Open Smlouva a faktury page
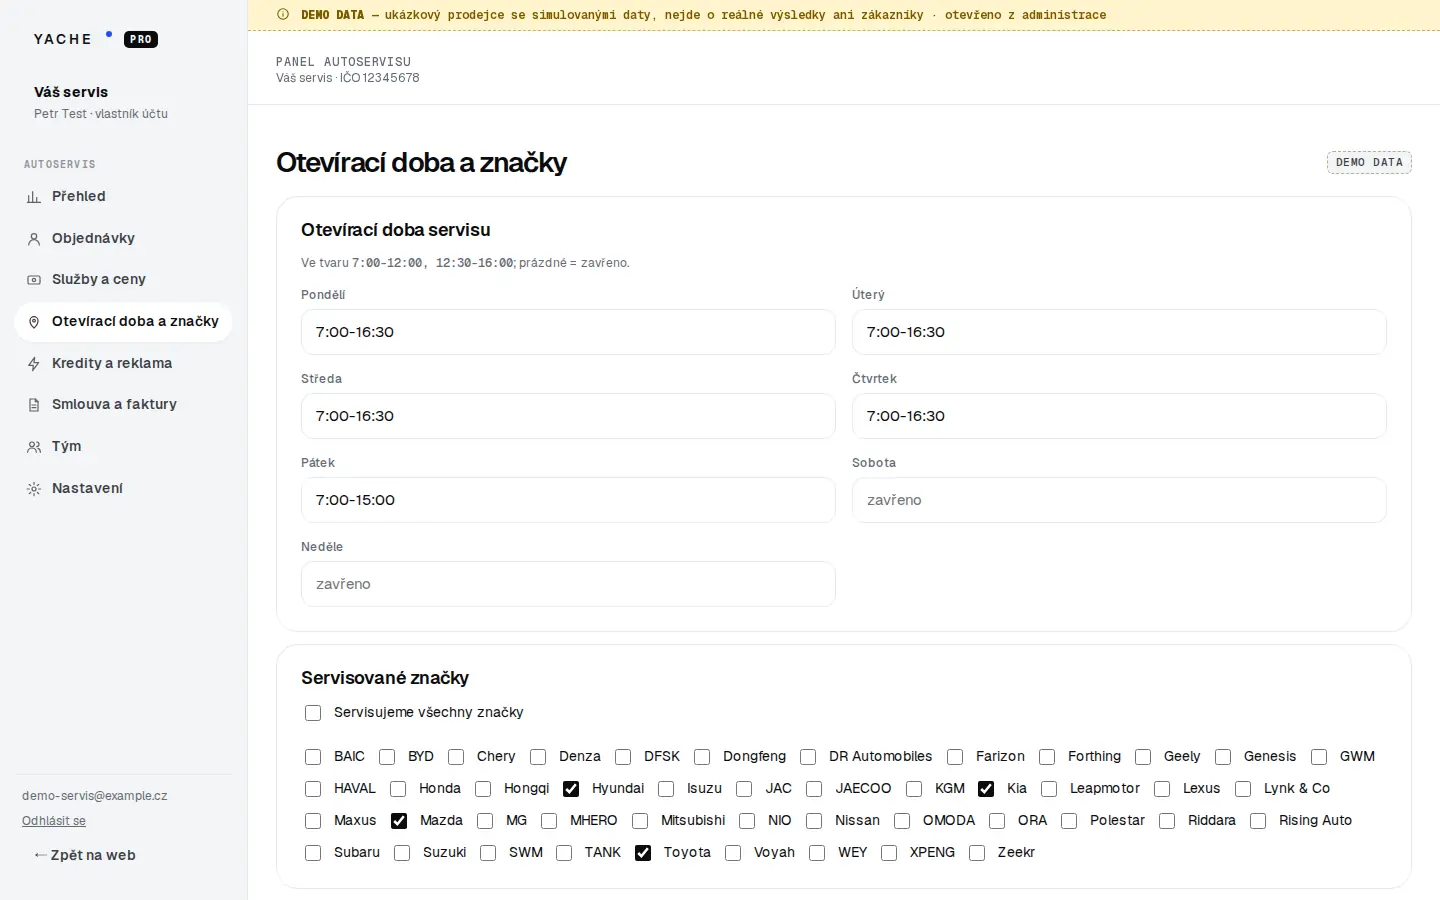This screenshot has height=900, width=1440. tap(123, 405)
